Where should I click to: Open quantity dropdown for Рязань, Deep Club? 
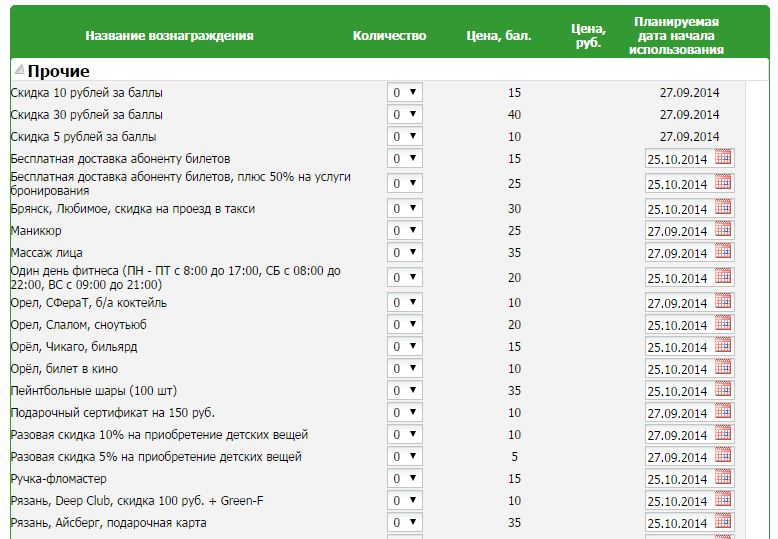(404, 501)
